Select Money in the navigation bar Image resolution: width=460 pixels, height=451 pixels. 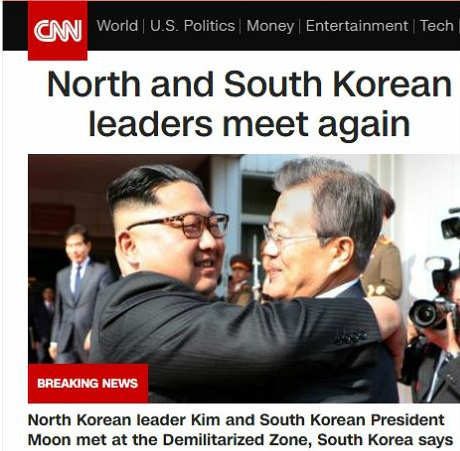tap(270, 26)
